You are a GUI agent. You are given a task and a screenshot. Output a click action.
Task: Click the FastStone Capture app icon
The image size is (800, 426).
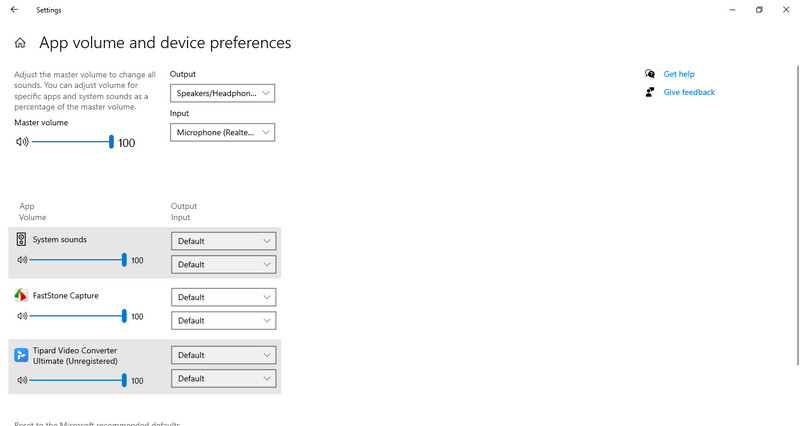[21, 295]
